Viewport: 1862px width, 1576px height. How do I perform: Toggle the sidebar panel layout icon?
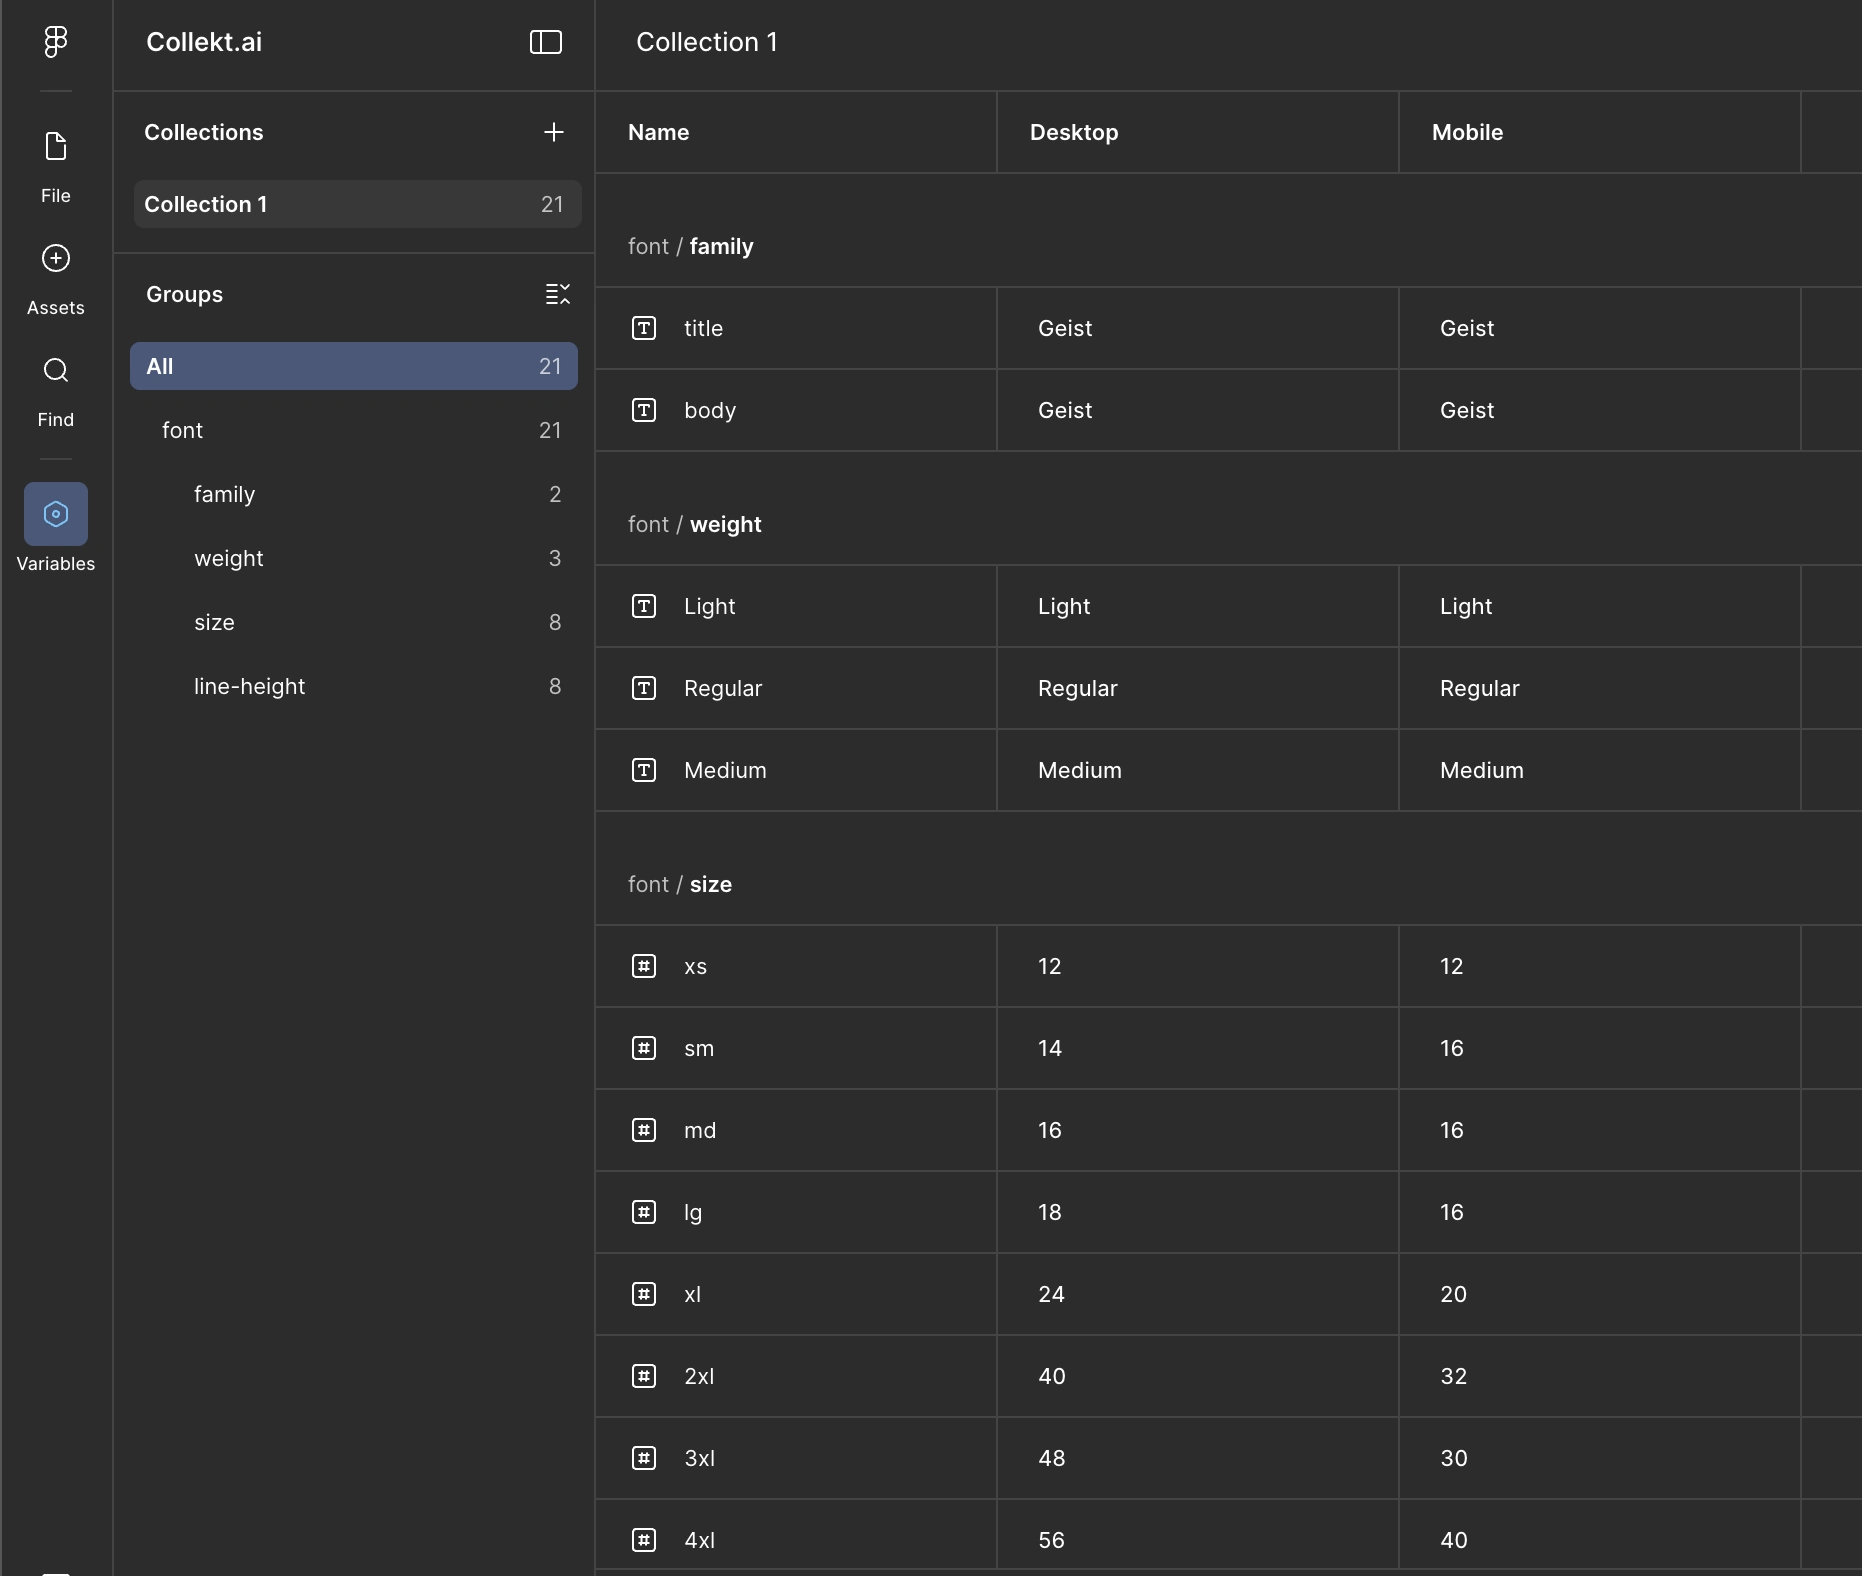click(545, 42)
